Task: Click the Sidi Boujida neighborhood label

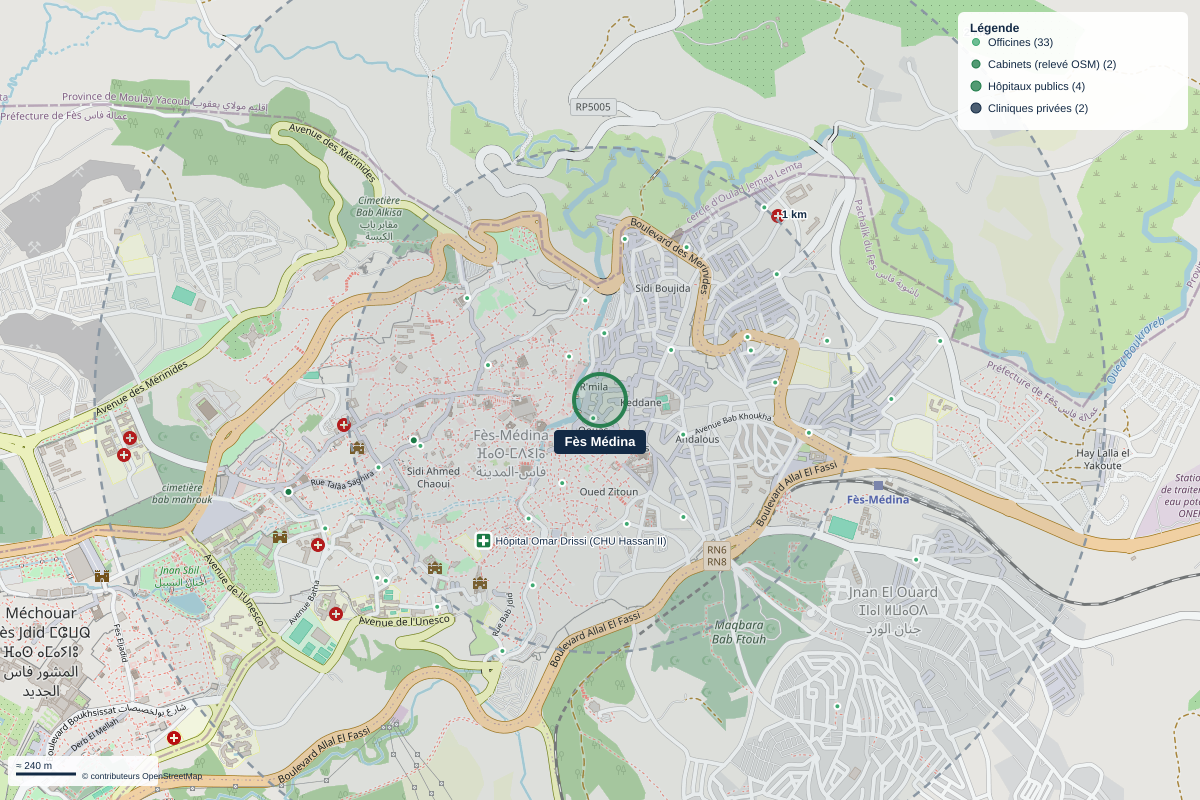Action: [x=663, y=288]
